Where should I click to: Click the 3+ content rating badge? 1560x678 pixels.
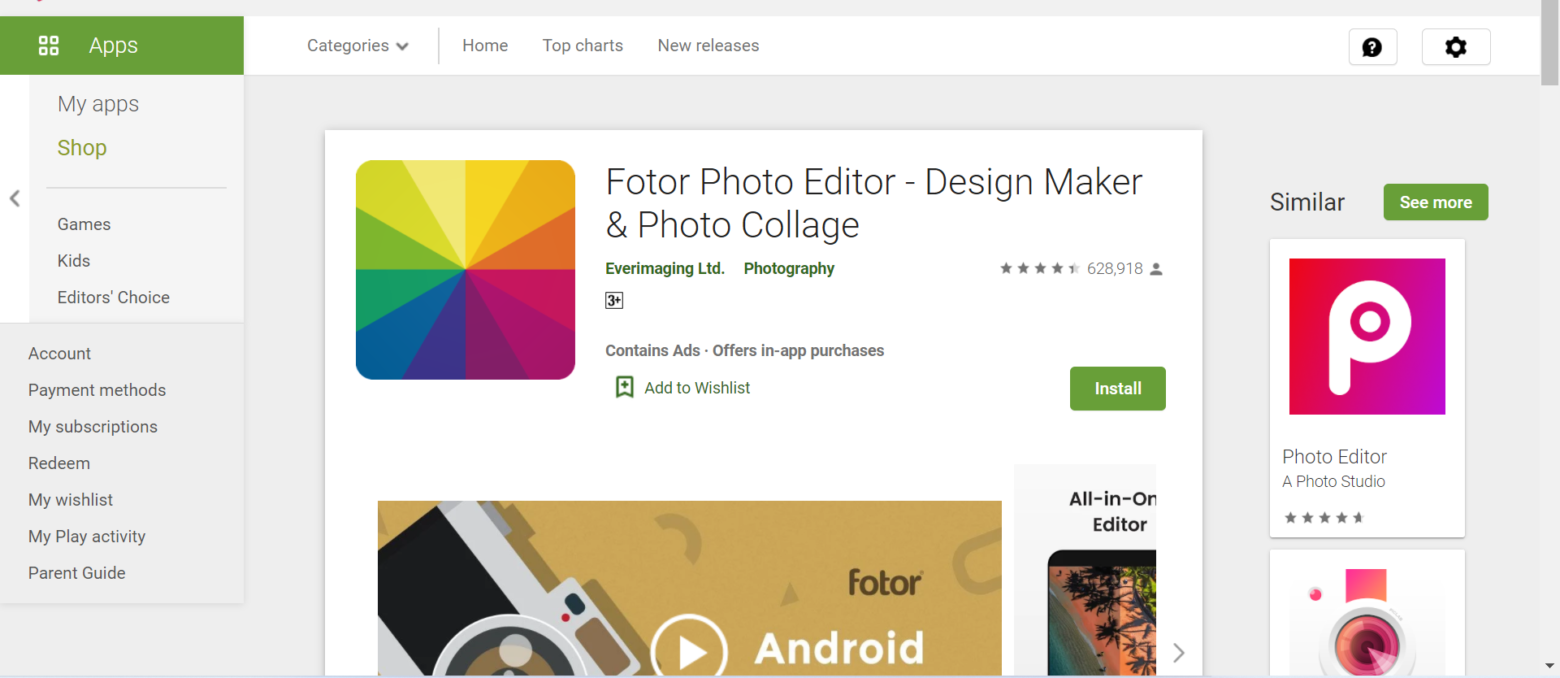(x=613, y=299)
